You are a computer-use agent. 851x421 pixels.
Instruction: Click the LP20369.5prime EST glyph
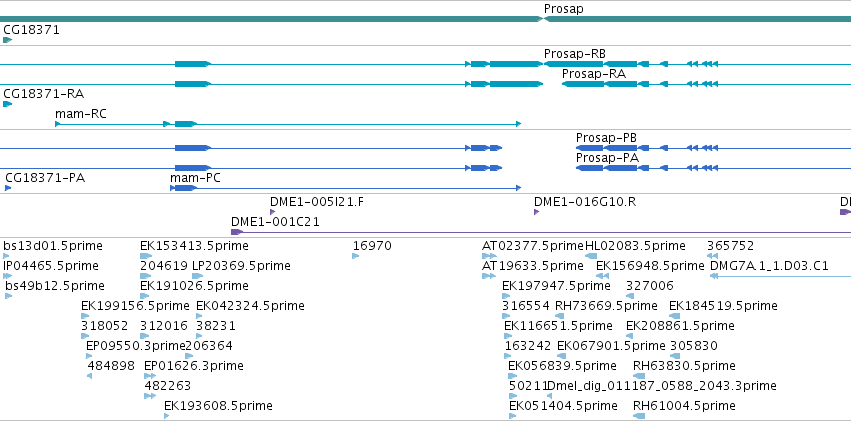click(198, 276)
